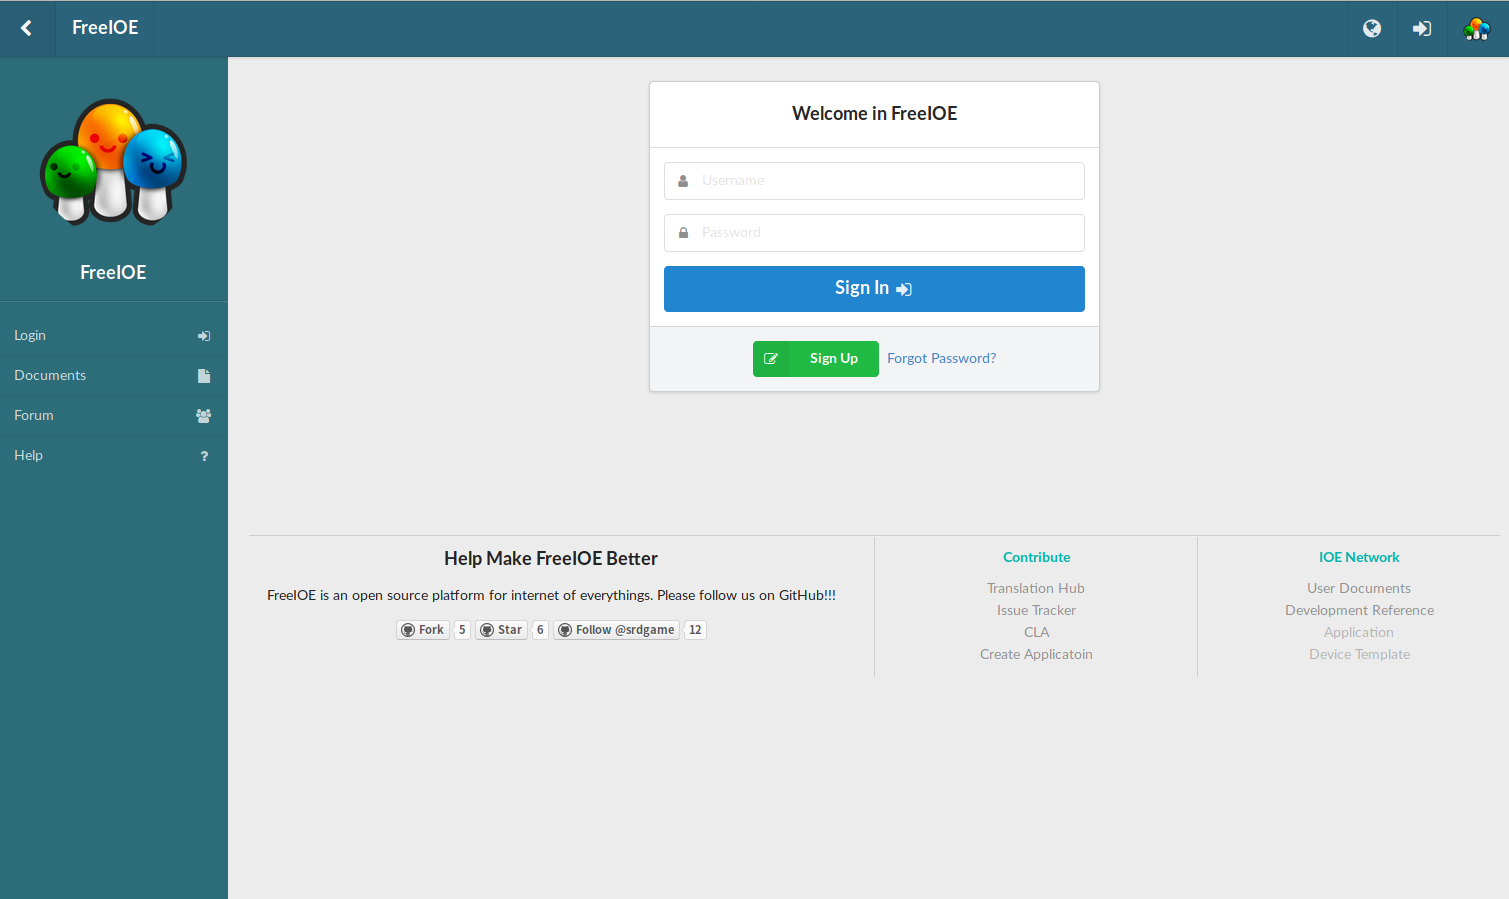Open Login from the sidebar menu
The height and width of the screenshot is (899, 1509).
[x=30, y=335]
